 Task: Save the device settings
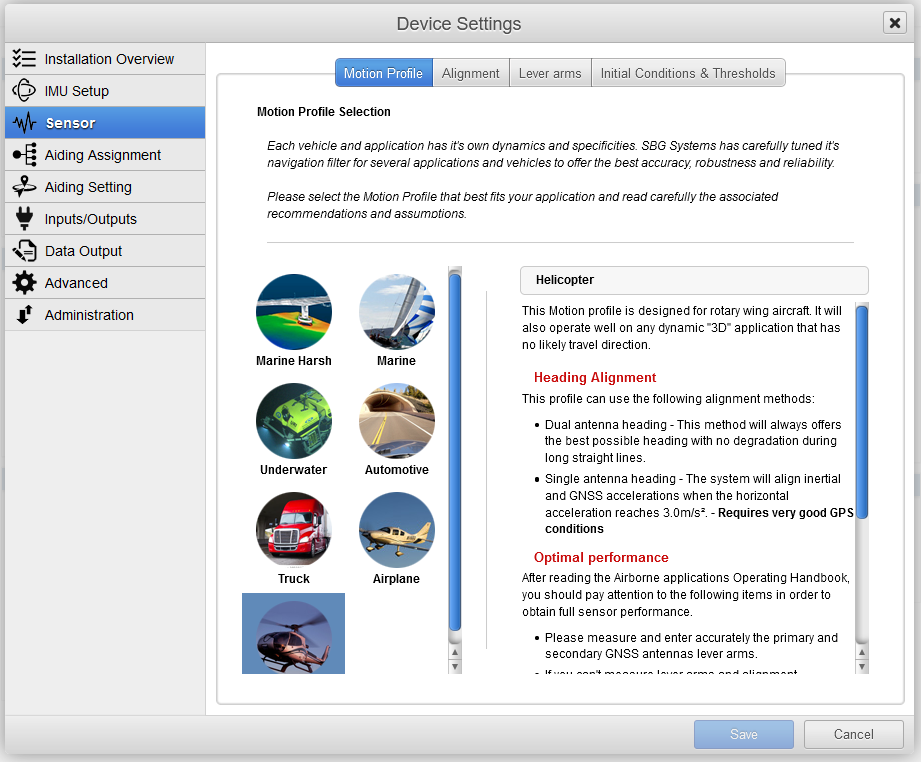pos(744,734)
